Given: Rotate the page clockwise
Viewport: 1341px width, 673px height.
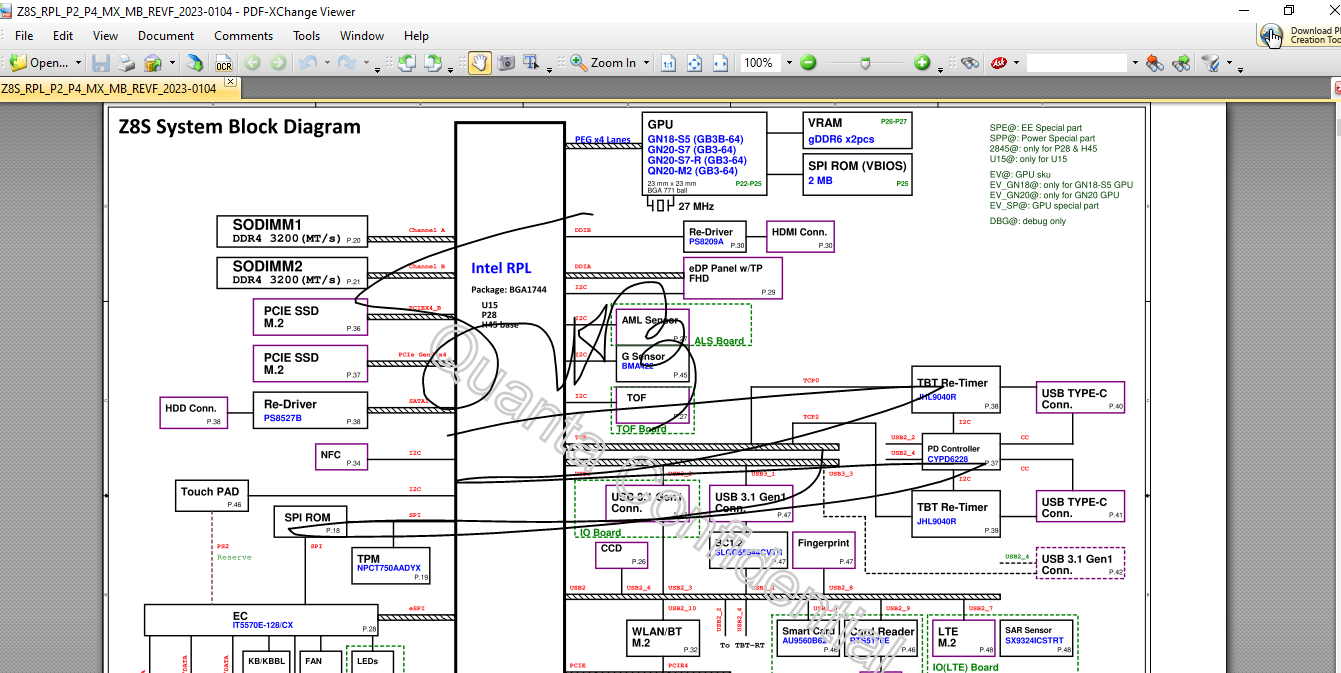Looking at the screenshot, I should [433, 63].
